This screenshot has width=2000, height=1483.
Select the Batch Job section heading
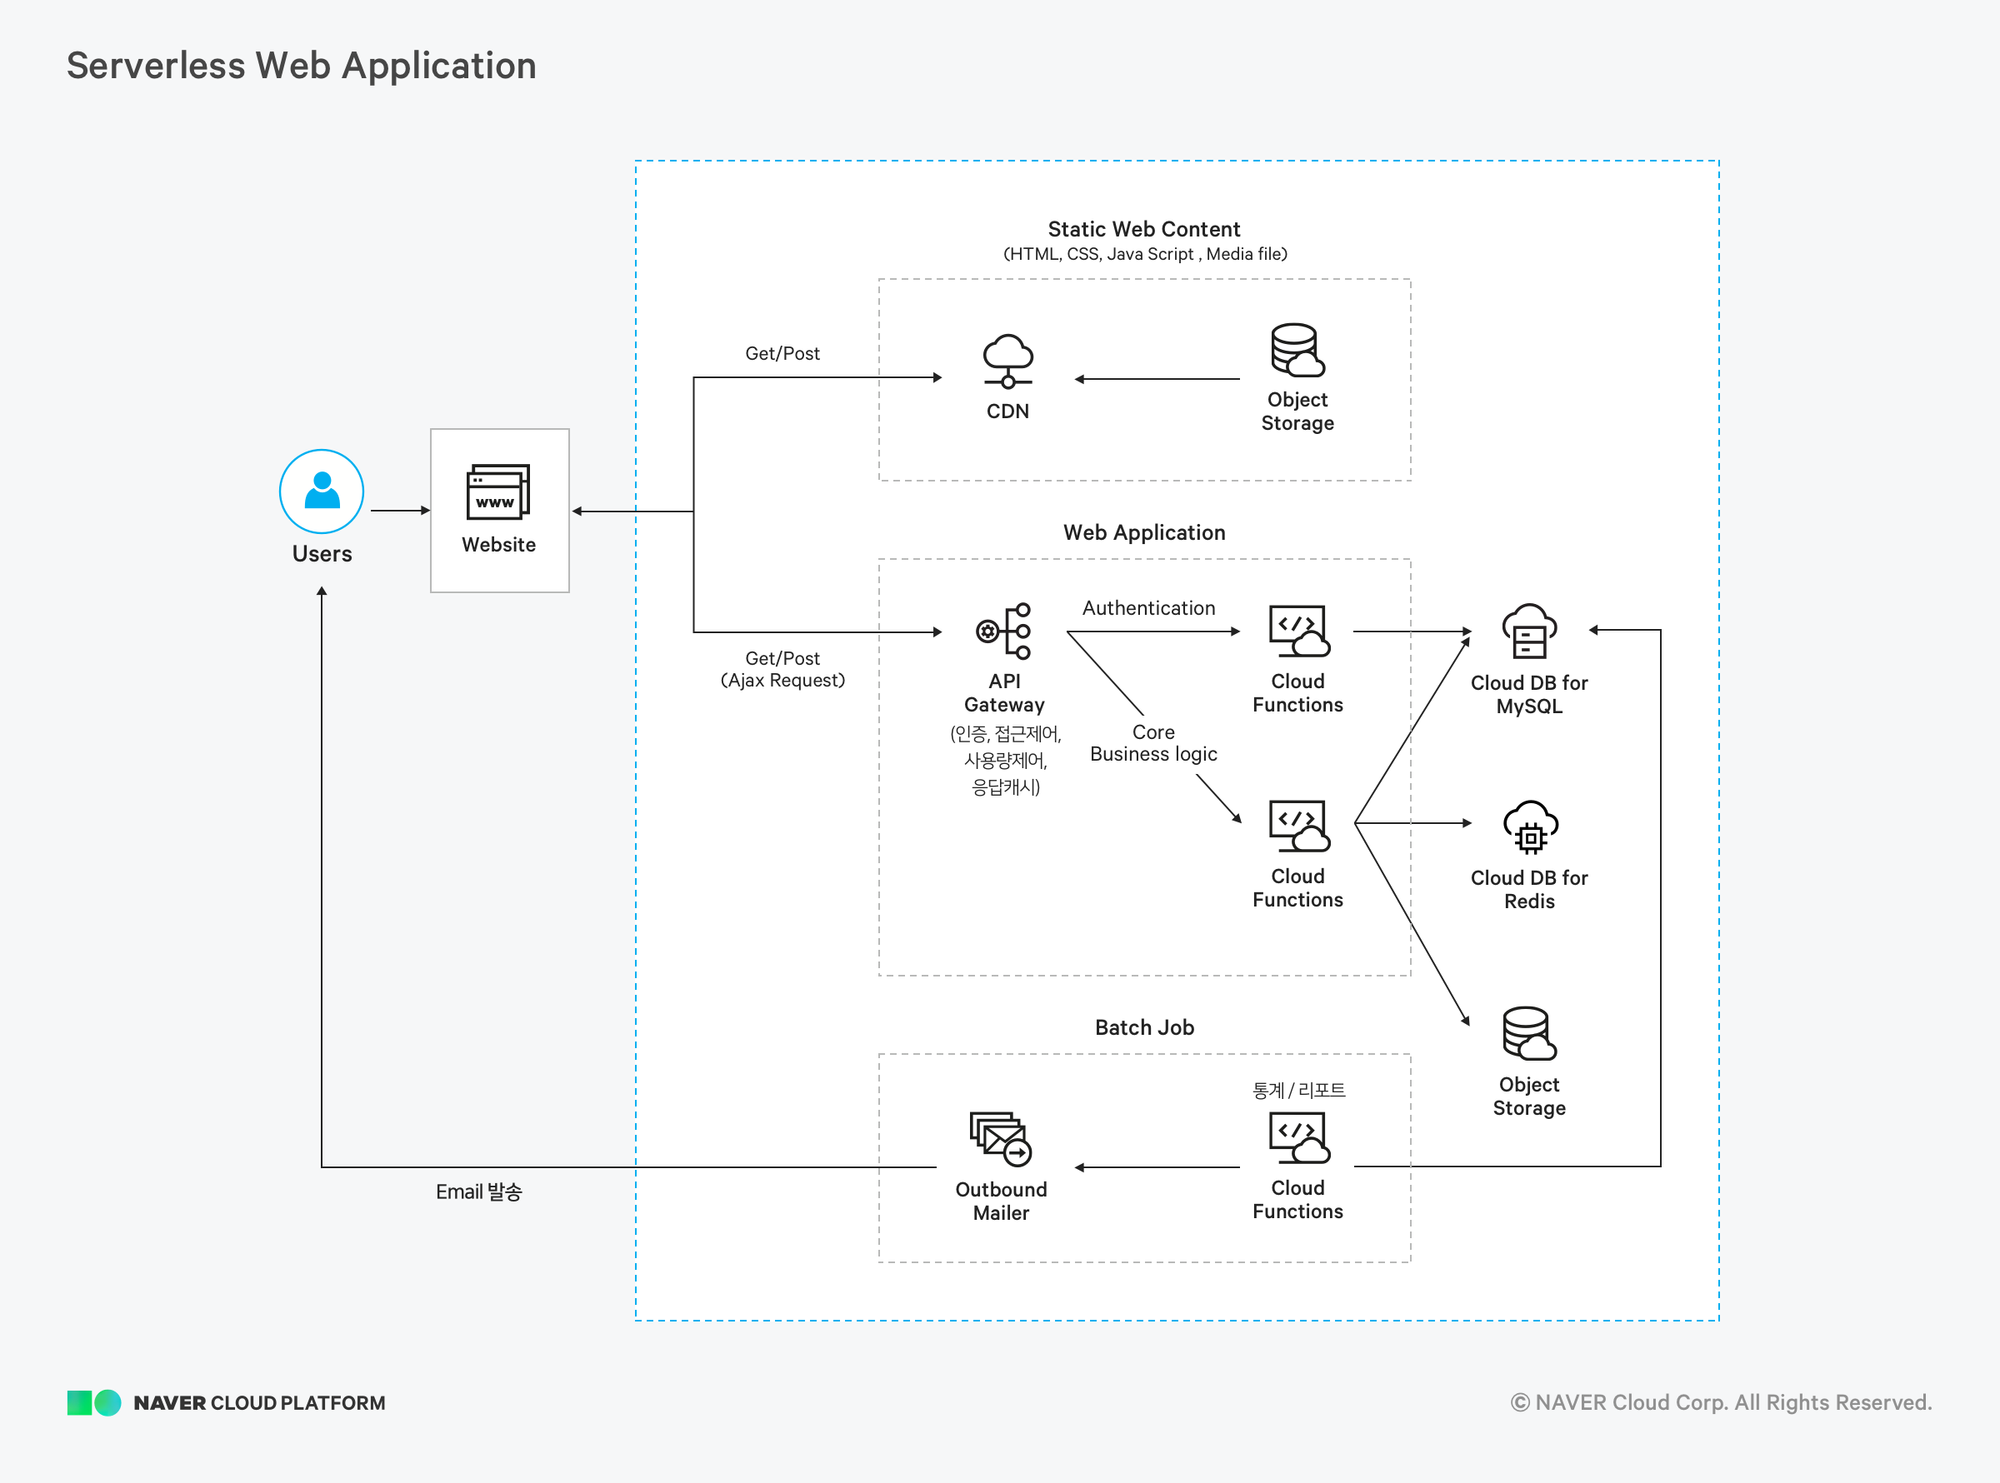pos(1144,1028)
